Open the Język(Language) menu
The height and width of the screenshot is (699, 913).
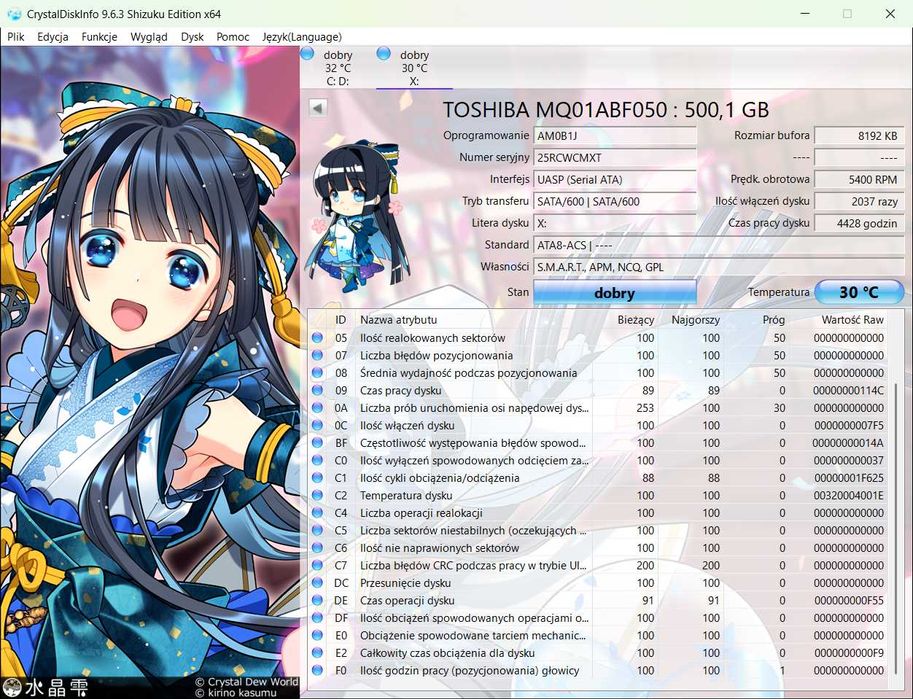tap(302, 37)
